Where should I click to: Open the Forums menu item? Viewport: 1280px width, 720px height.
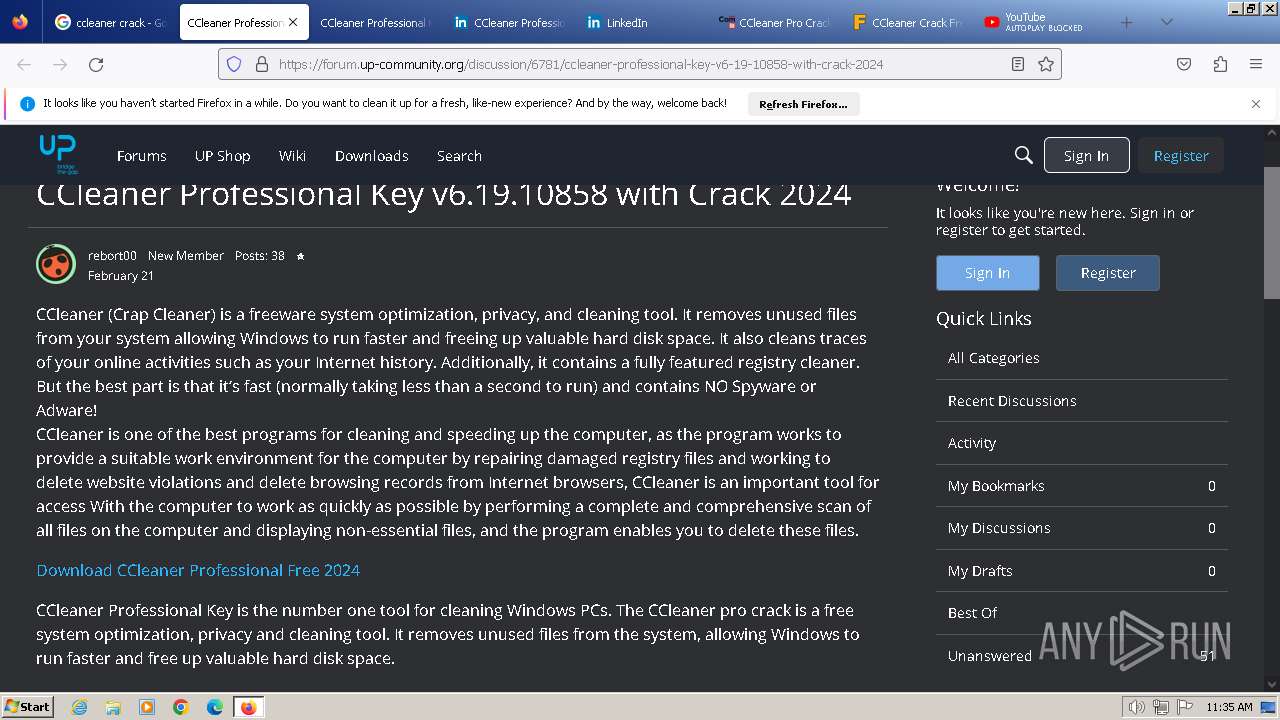141,155
